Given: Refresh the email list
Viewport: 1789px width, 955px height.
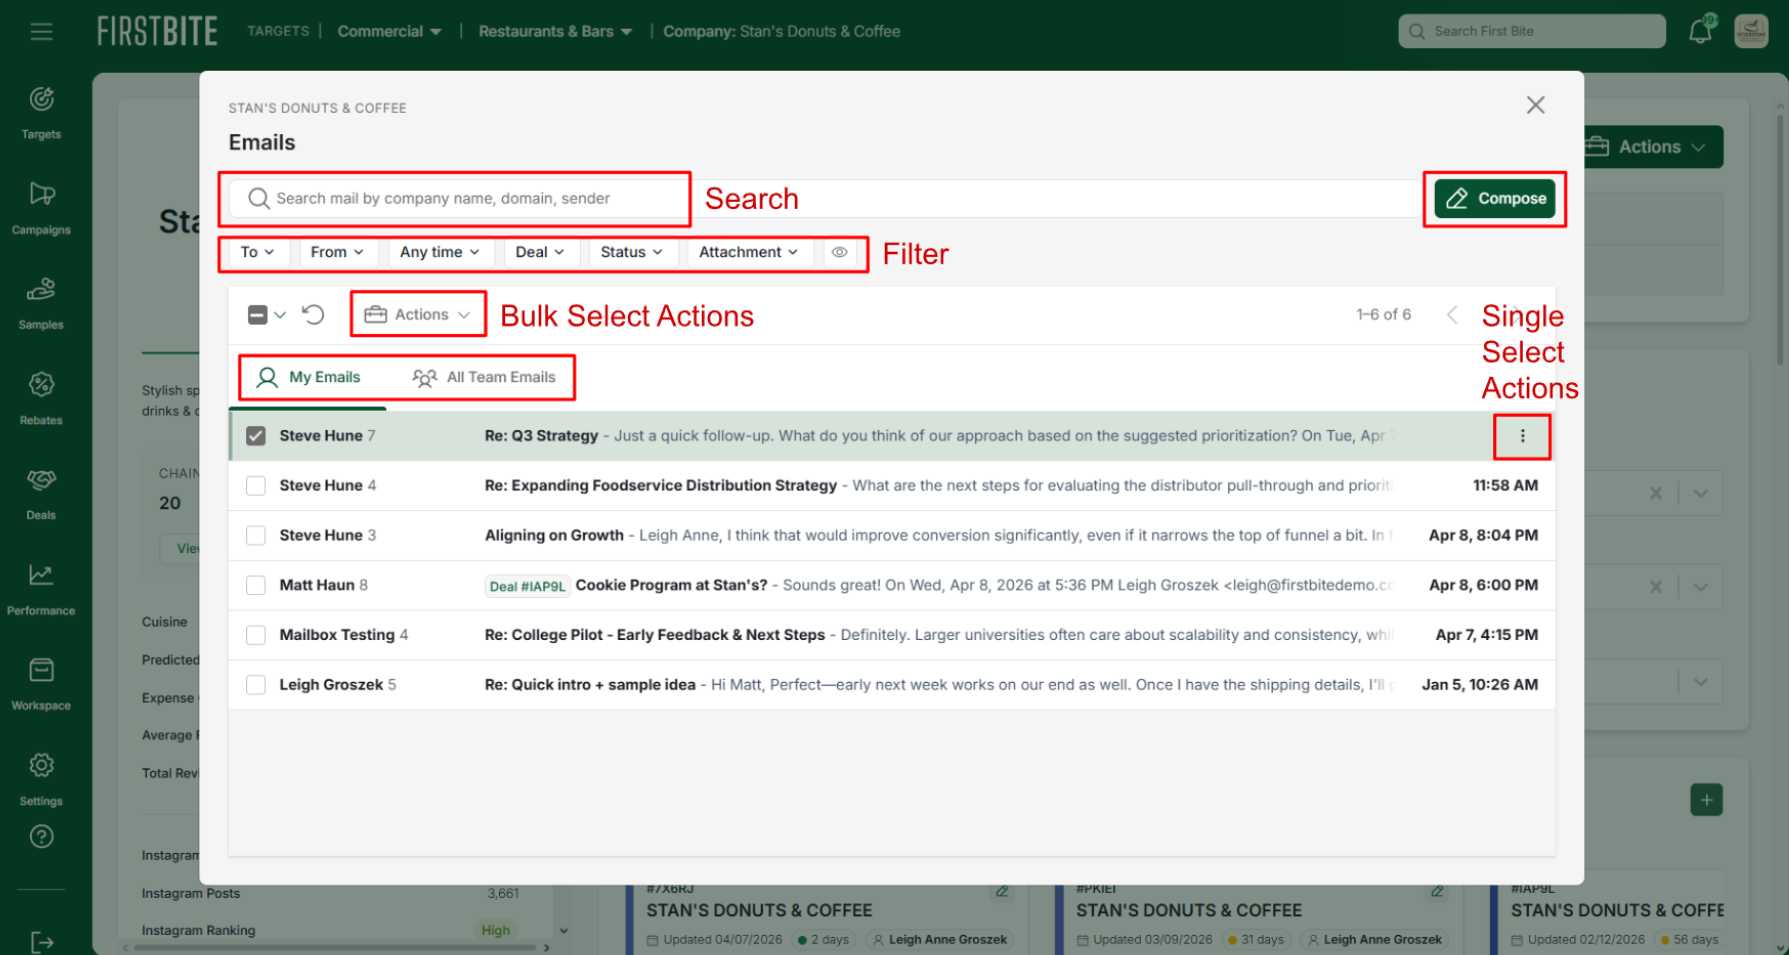Looking at the screenshot, I should click(313, 315).
